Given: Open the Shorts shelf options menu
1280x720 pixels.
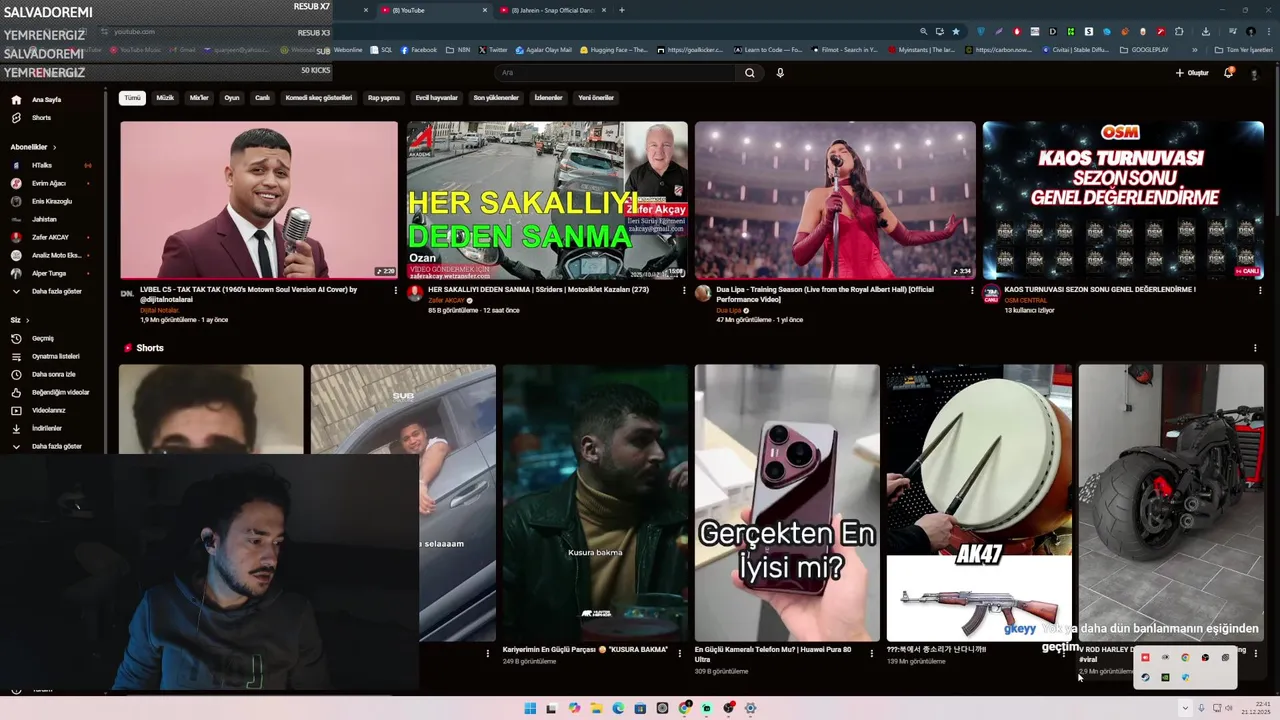Looking at the screenshot, I should [1255, 348].
